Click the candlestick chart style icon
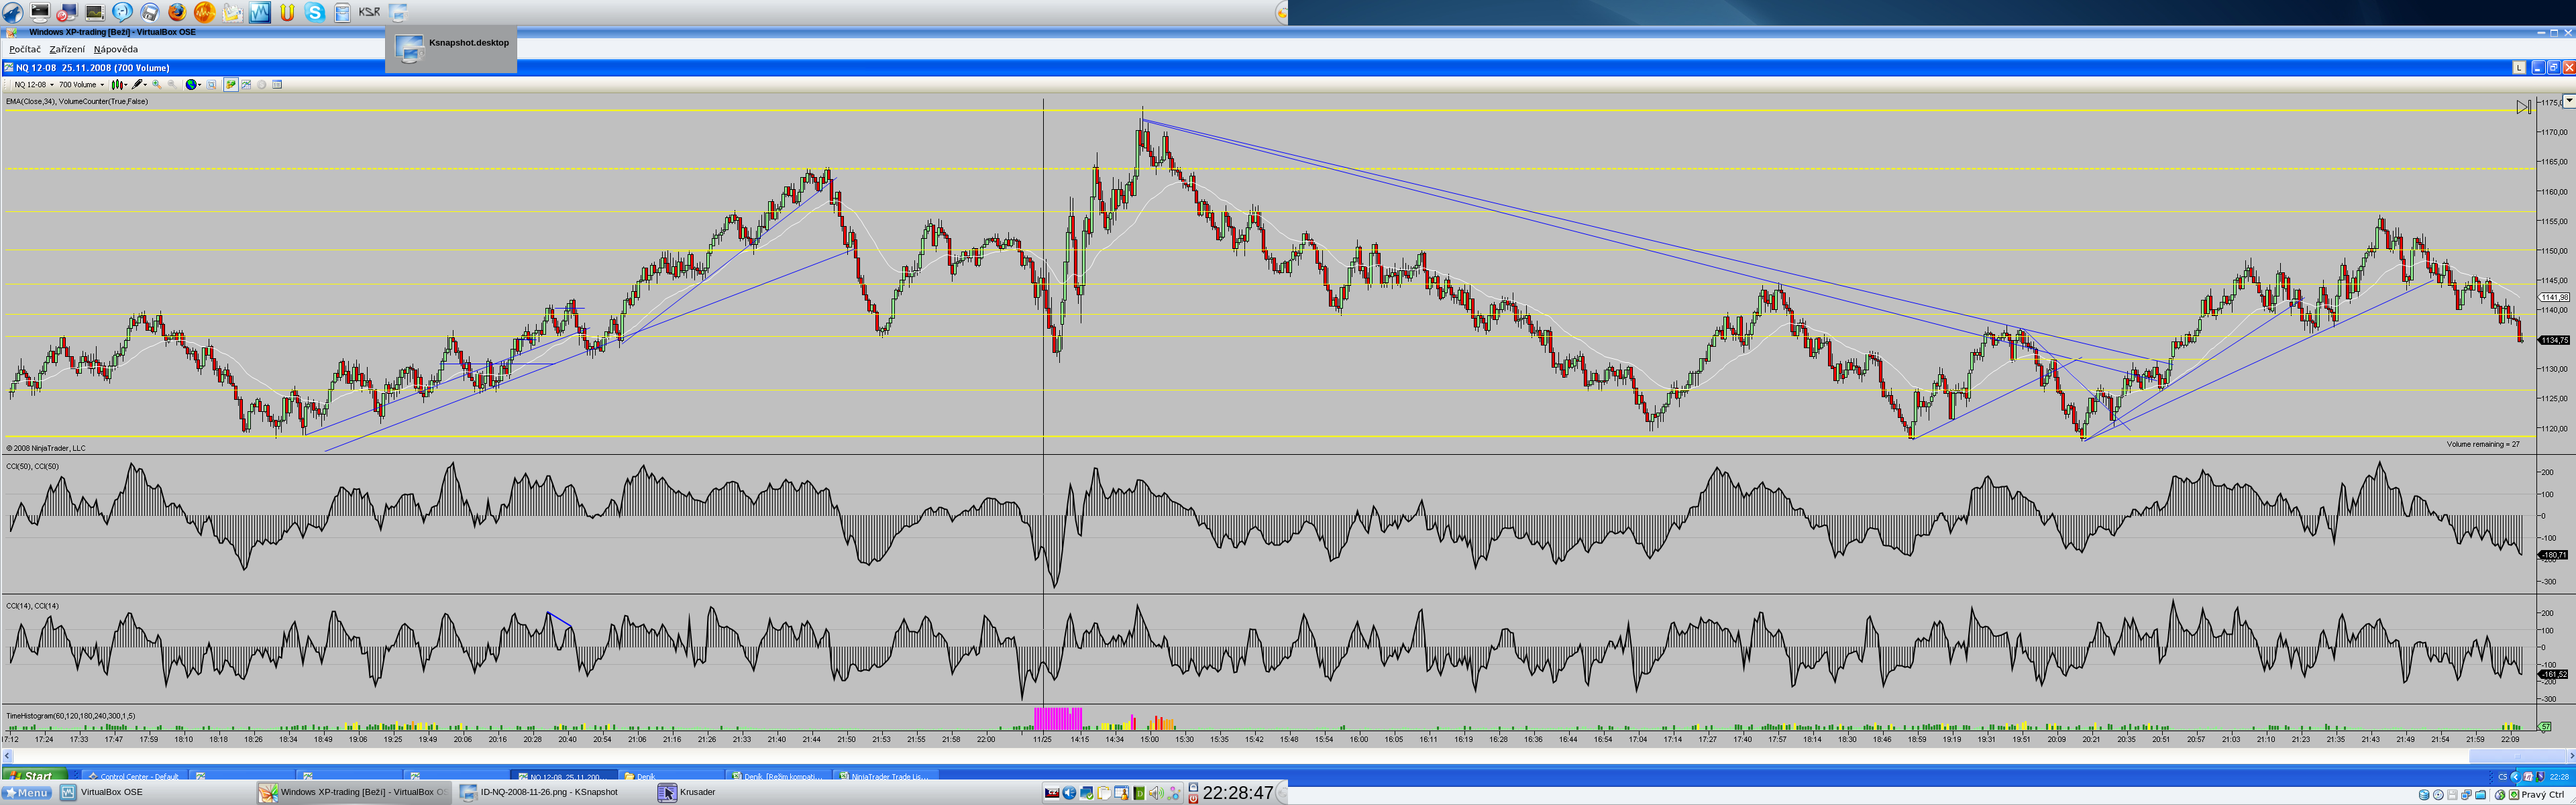 click(116, 85)
